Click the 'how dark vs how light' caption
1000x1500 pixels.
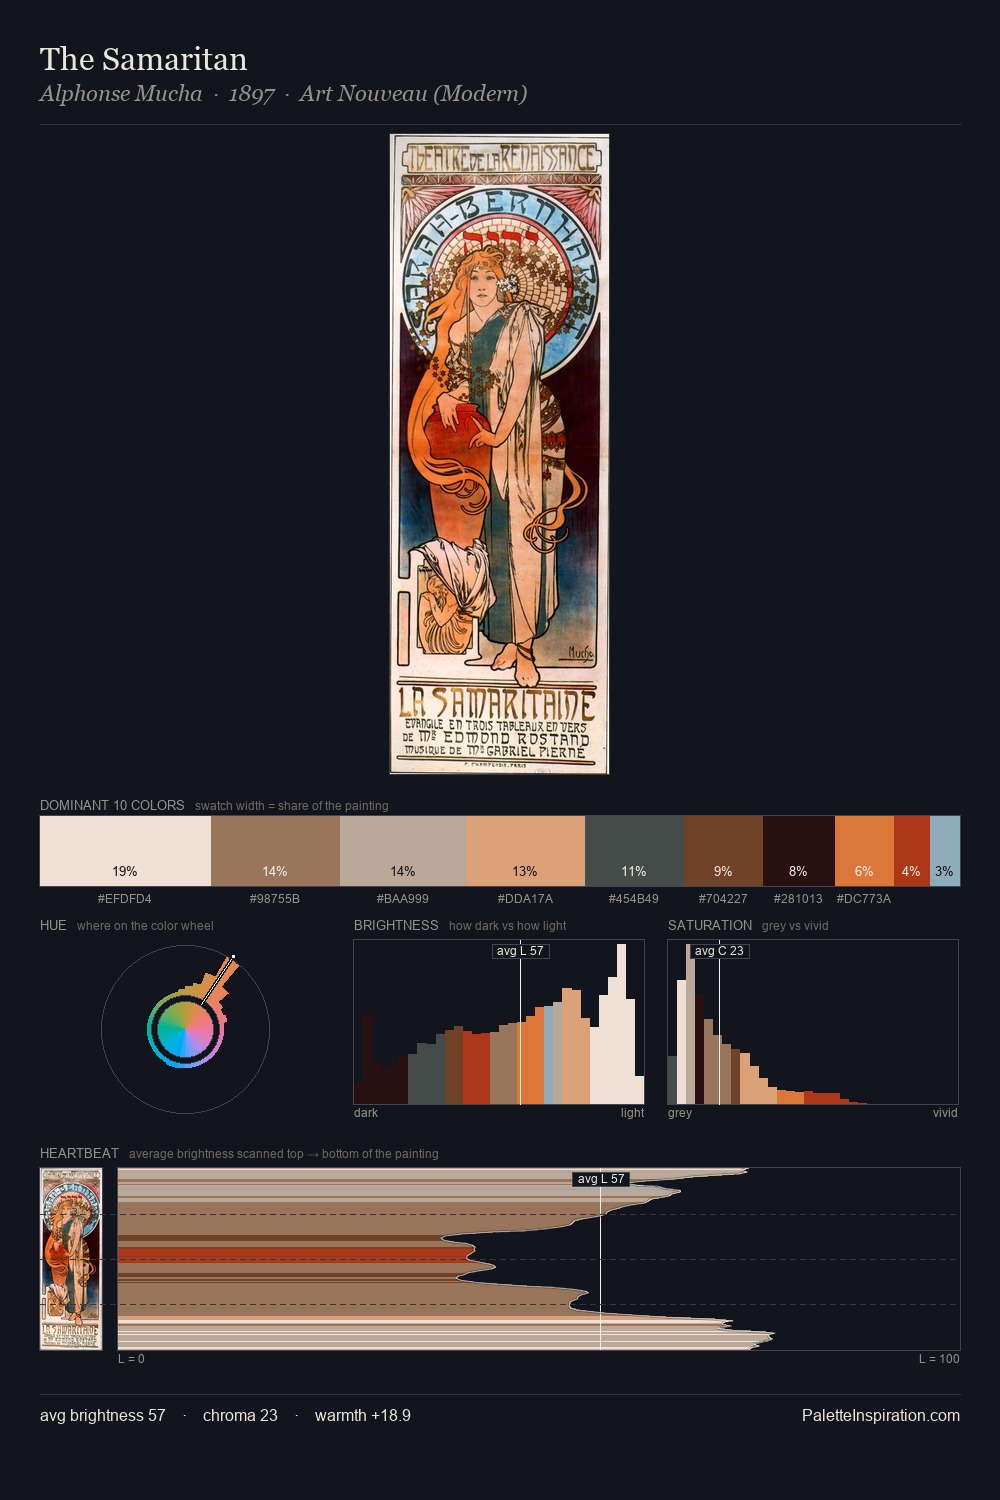[507, 926]
